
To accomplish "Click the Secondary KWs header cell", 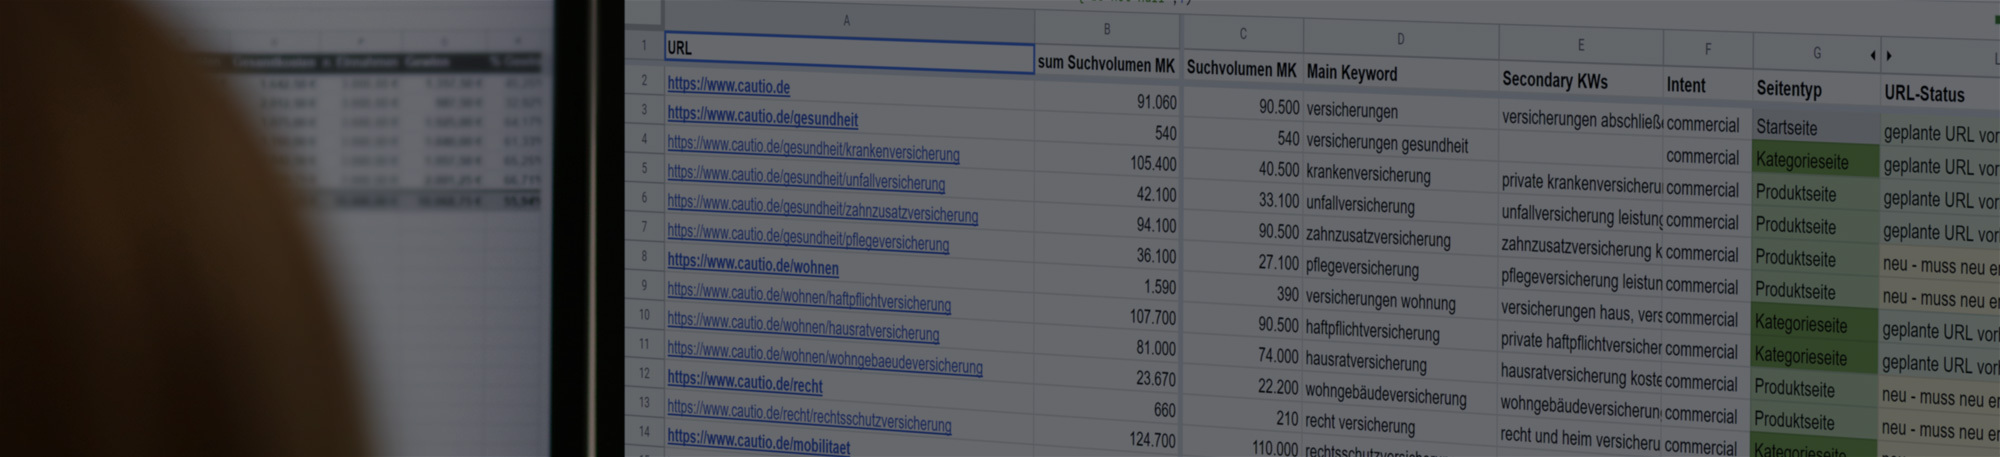I will click(x=1580, y=81).
